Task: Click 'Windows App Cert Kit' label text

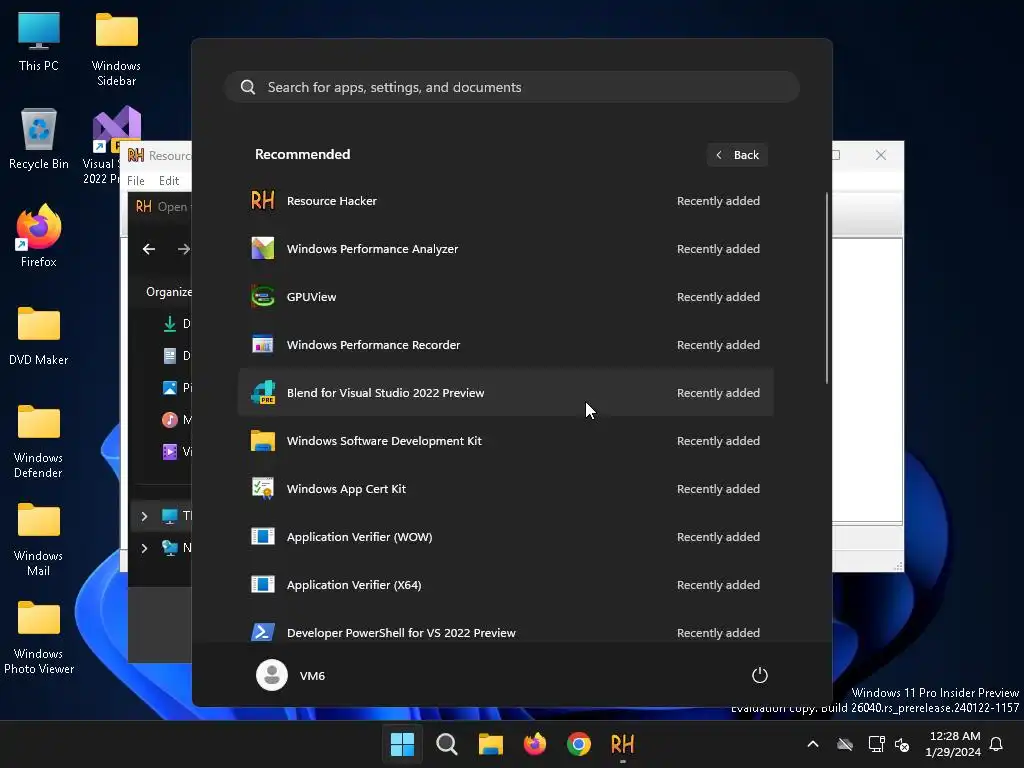Action: click(346, 488)
